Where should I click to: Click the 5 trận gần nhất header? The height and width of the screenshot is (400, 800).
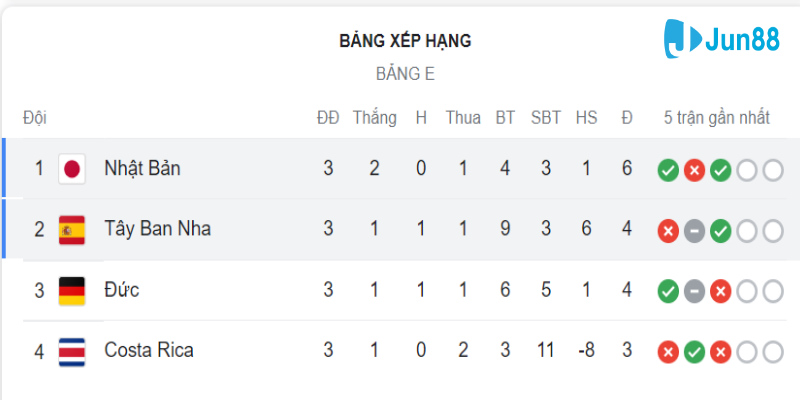(717, 118)
